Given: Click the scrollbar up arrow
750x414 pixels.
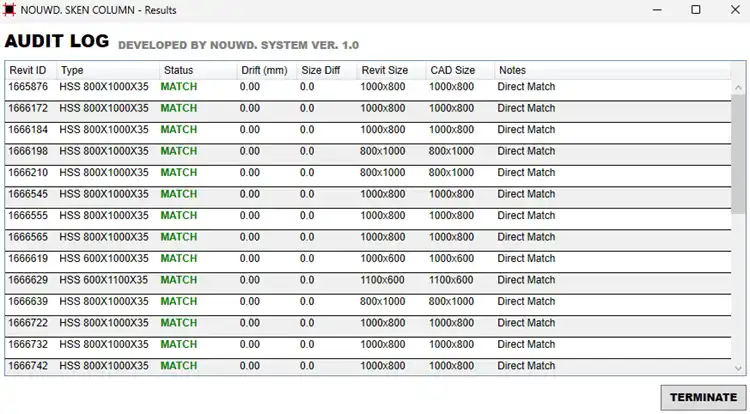Looking at the screenshot, I should pos(738,87).
